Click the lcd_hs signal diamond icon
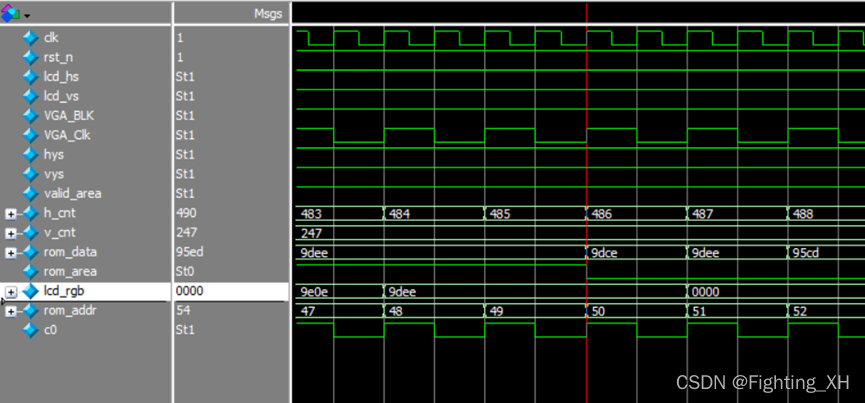Image resolution: width=865 pixels, height=403 pixels. point(30,77)
